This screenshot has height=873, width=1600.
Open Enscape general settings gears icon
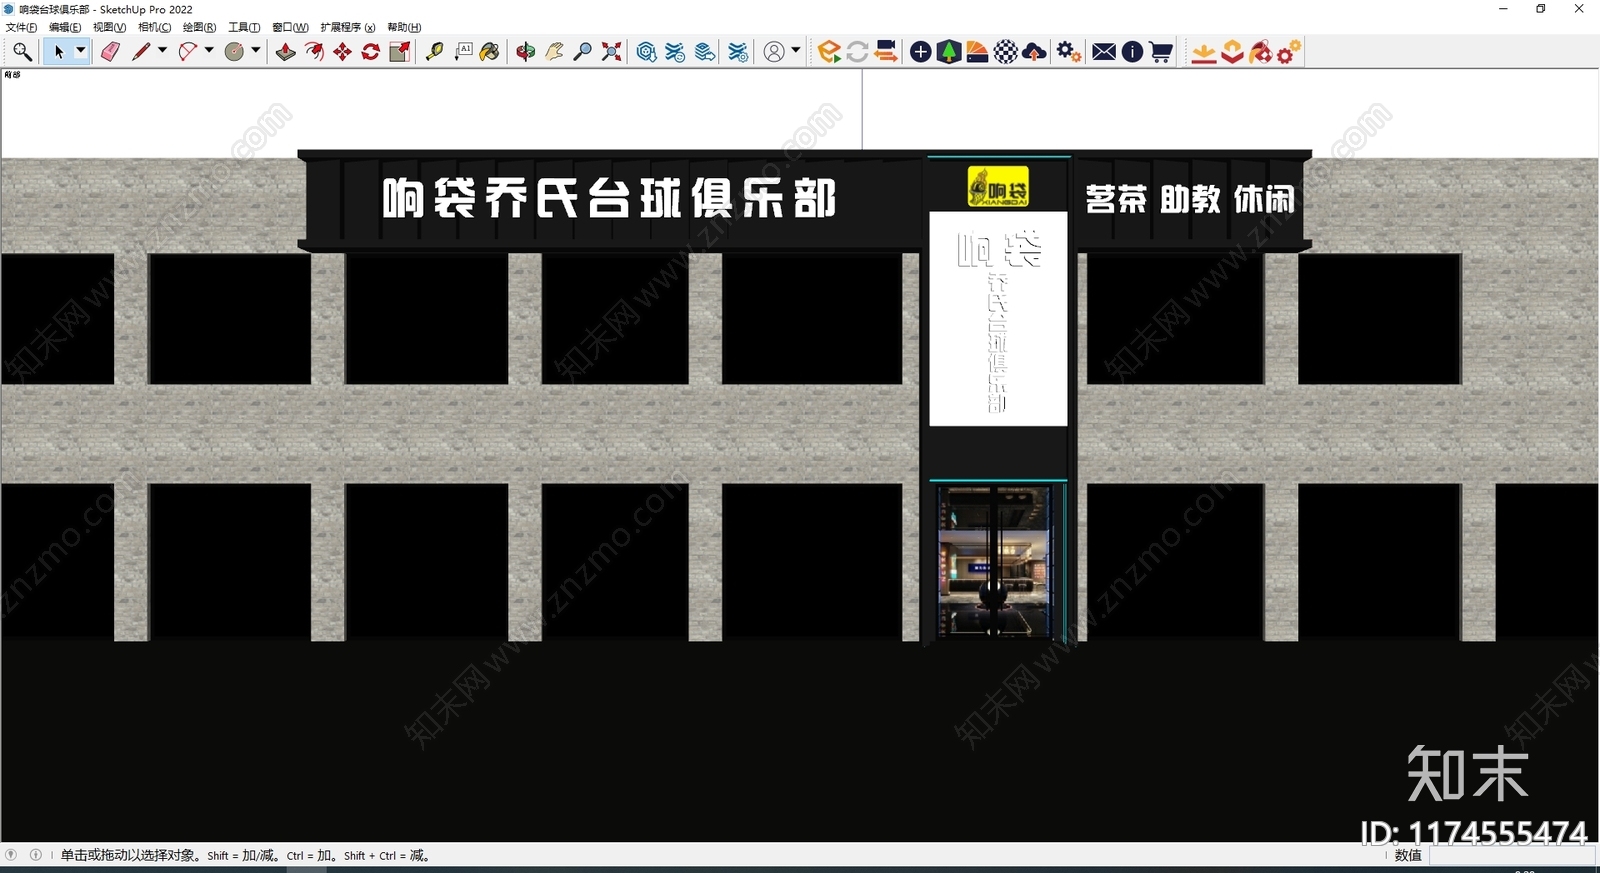click(x=1069, y=52)
